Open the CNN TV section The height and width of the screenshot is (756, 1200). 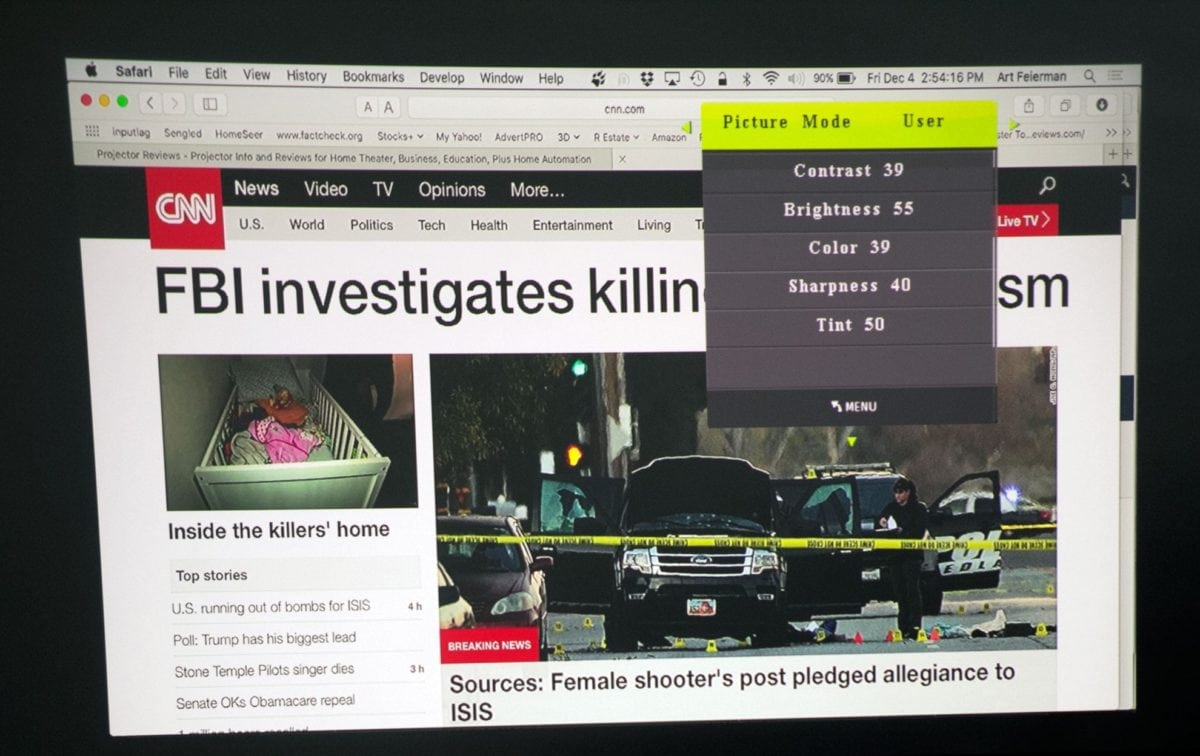[x=383, y=189]
